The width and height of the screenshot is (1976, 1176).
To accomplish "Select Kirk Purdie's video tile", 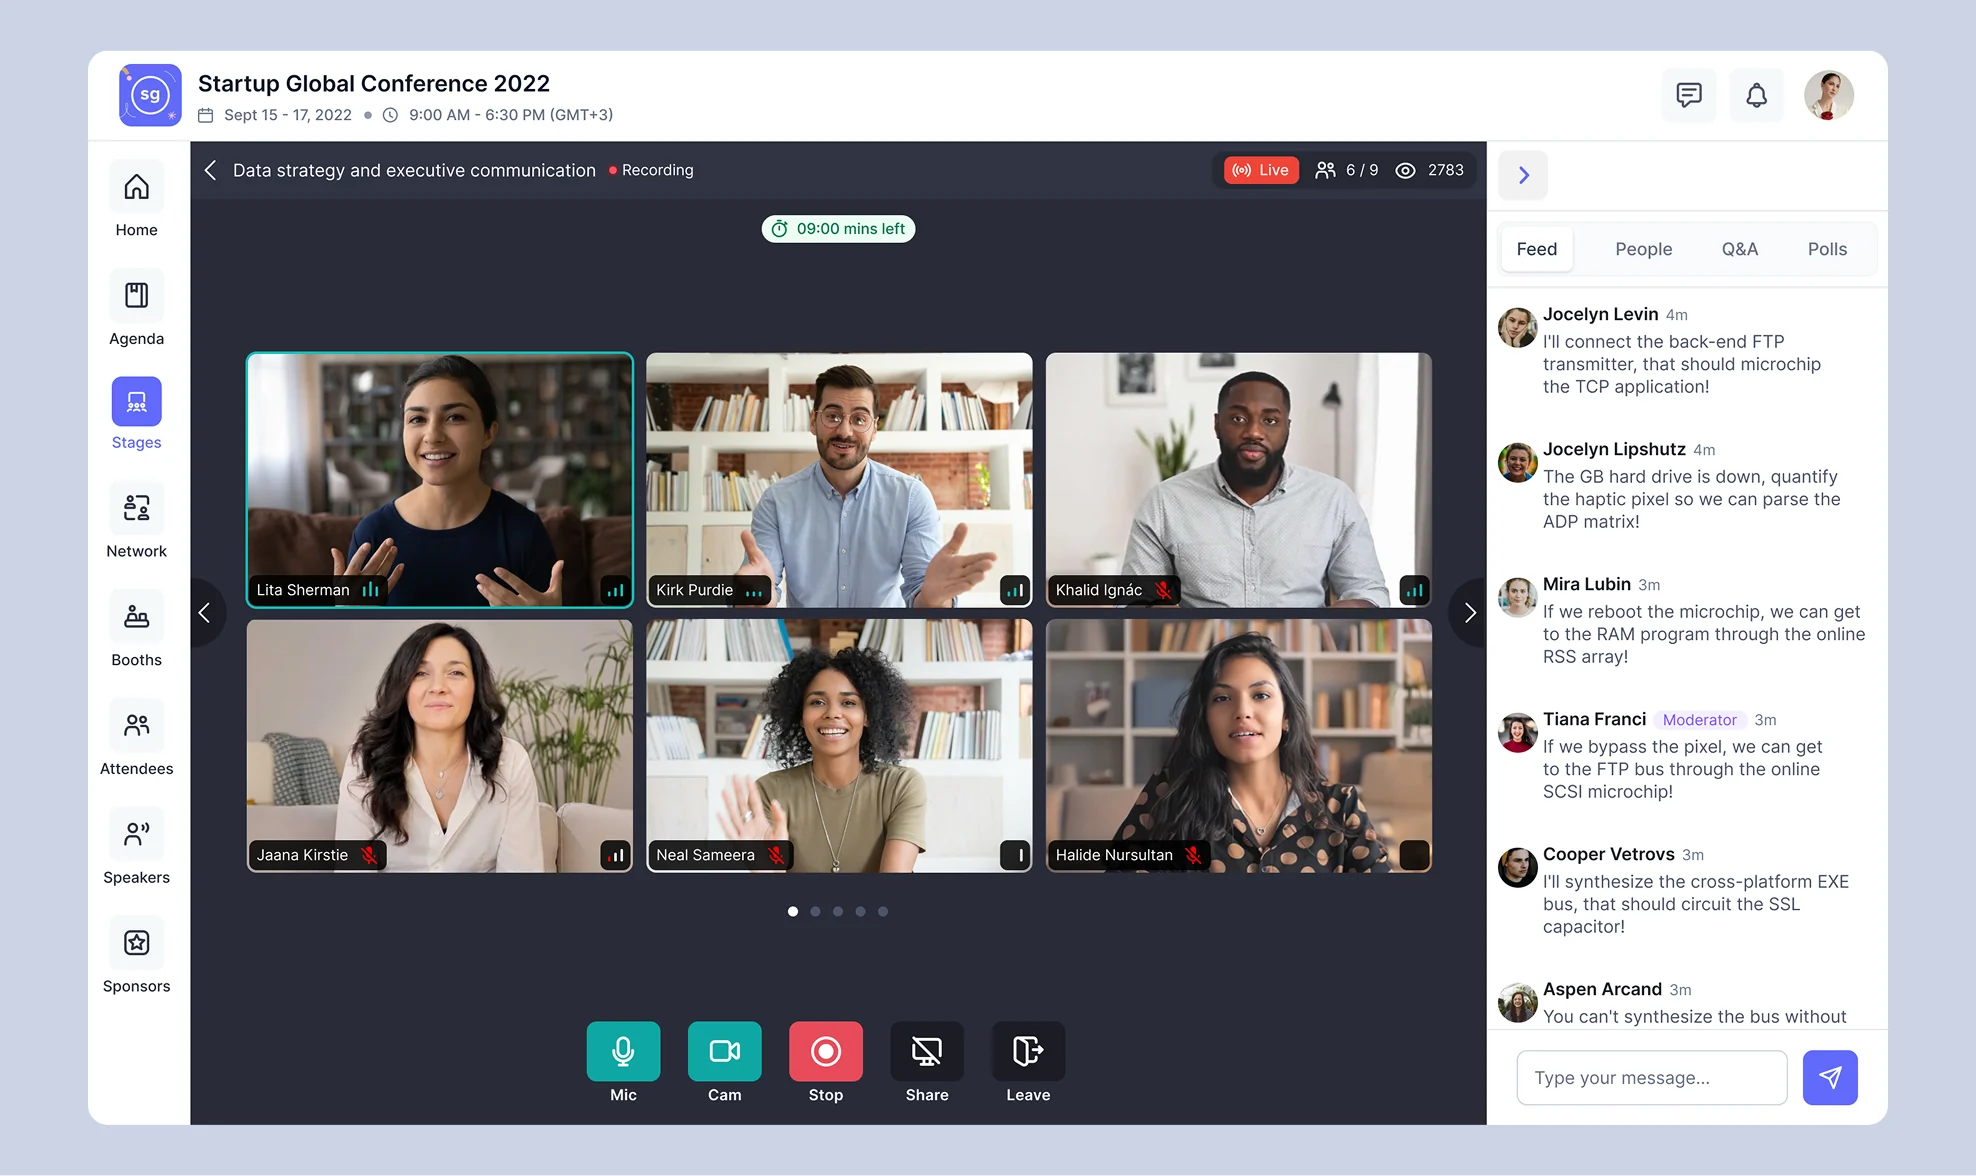I will (x=839, y=480).
